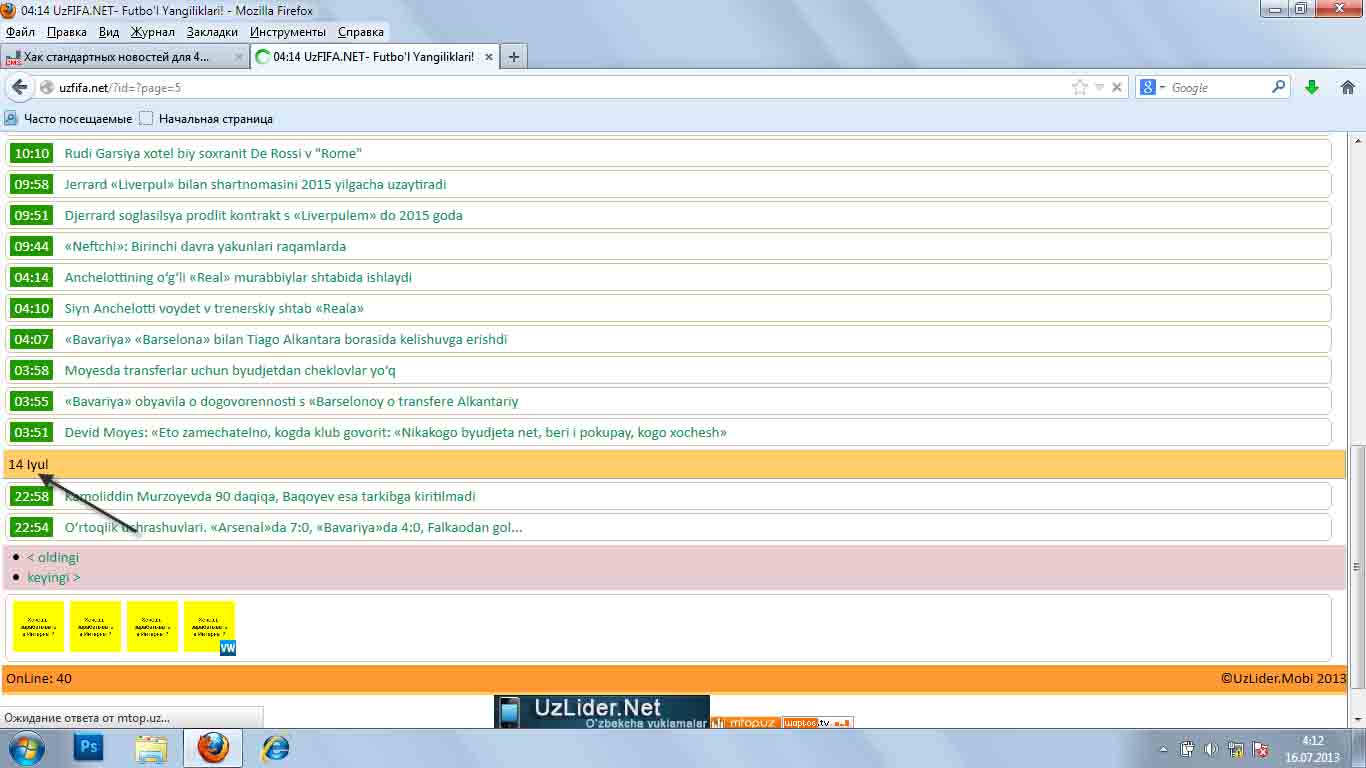Open the < oldingi pagination link
Image resolution: width=1366 pixels, height=768 pixels.
click(53, 557)
